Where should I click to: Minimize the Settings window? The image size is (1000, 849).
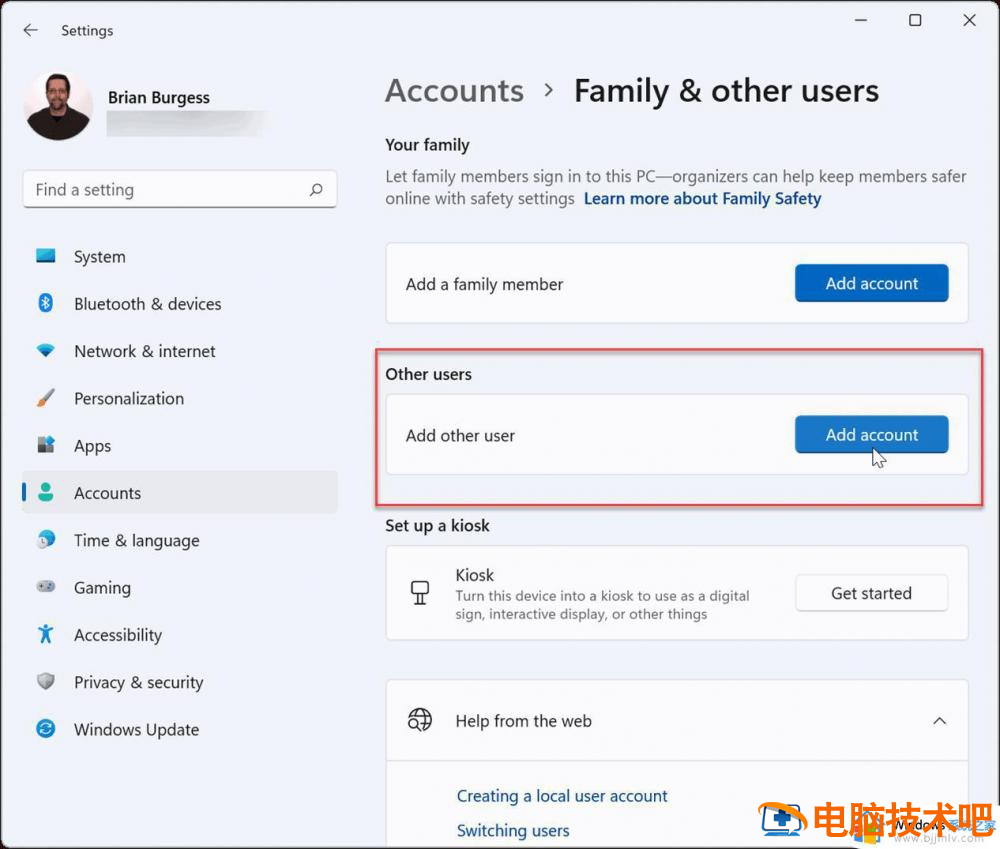[861, 20]
